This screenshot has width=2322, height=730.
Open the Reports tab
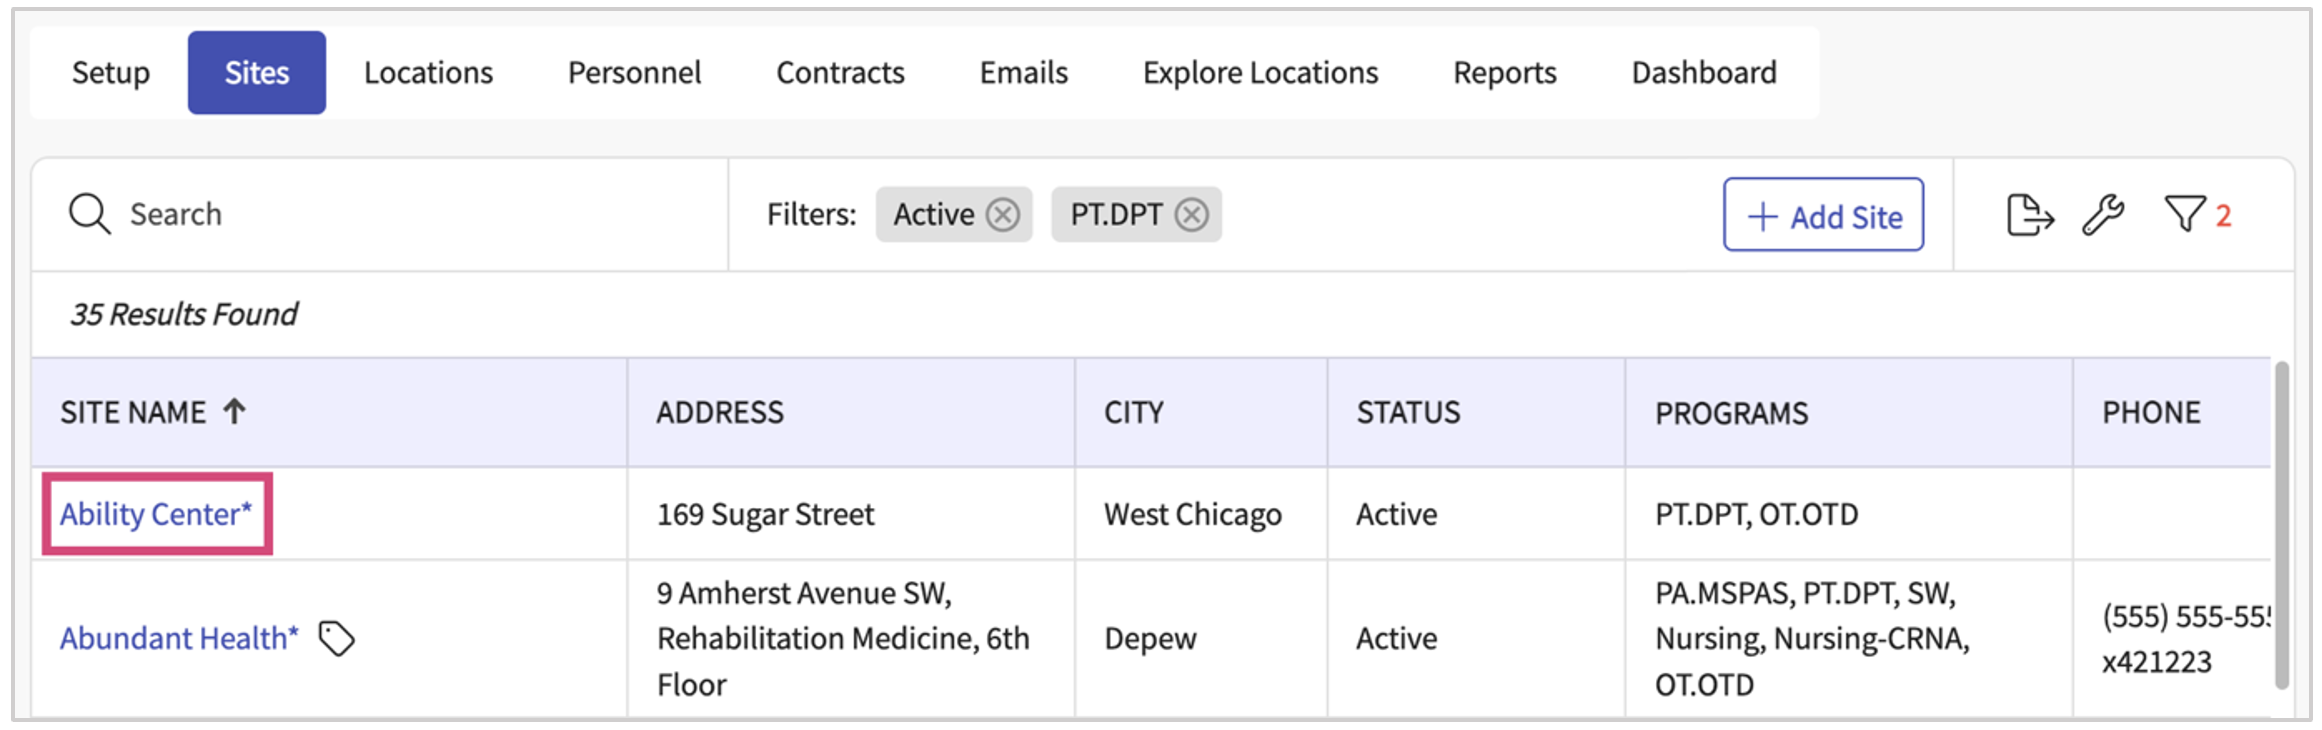(1504, 73)
